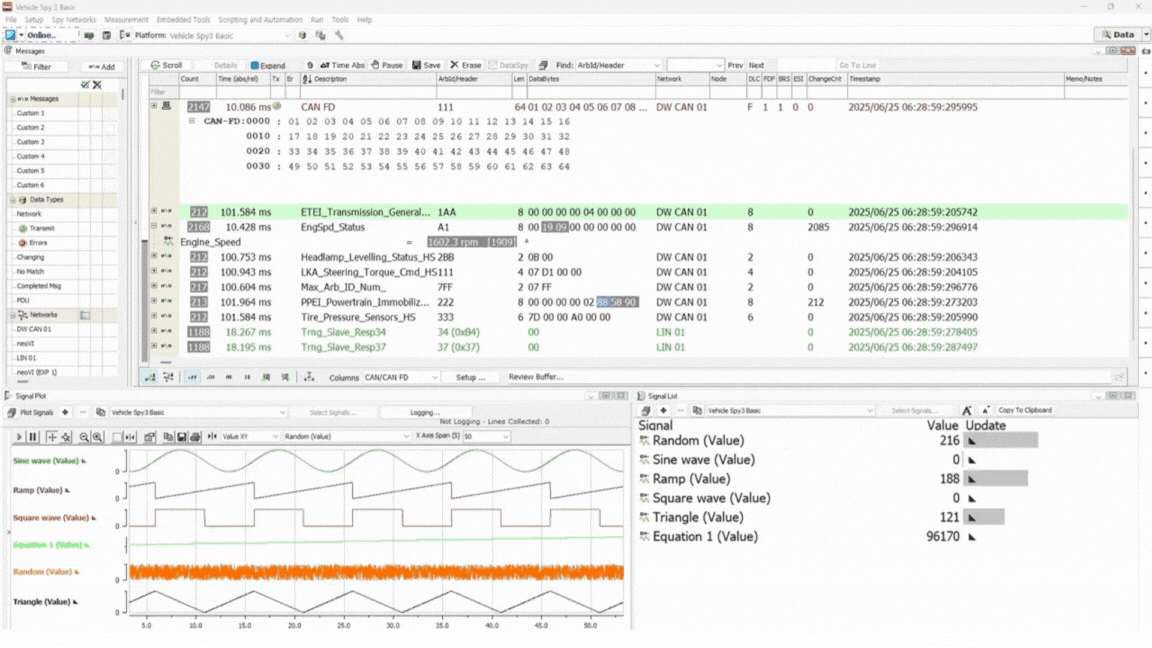Viewport: 1152px width, 648px height.
Task: Select the DW CAN 01 network item
Action: [x=33, y=329]
